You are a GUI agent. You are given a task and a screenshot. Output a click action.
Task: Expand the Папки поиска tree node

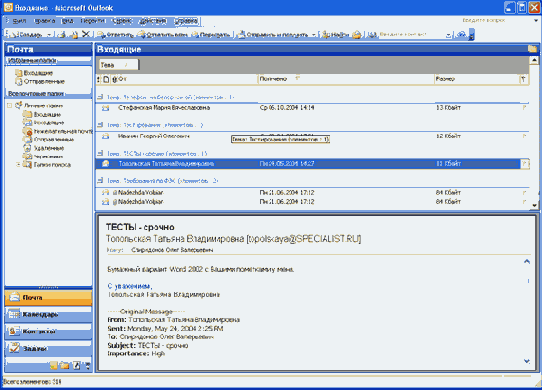point(18,165)
